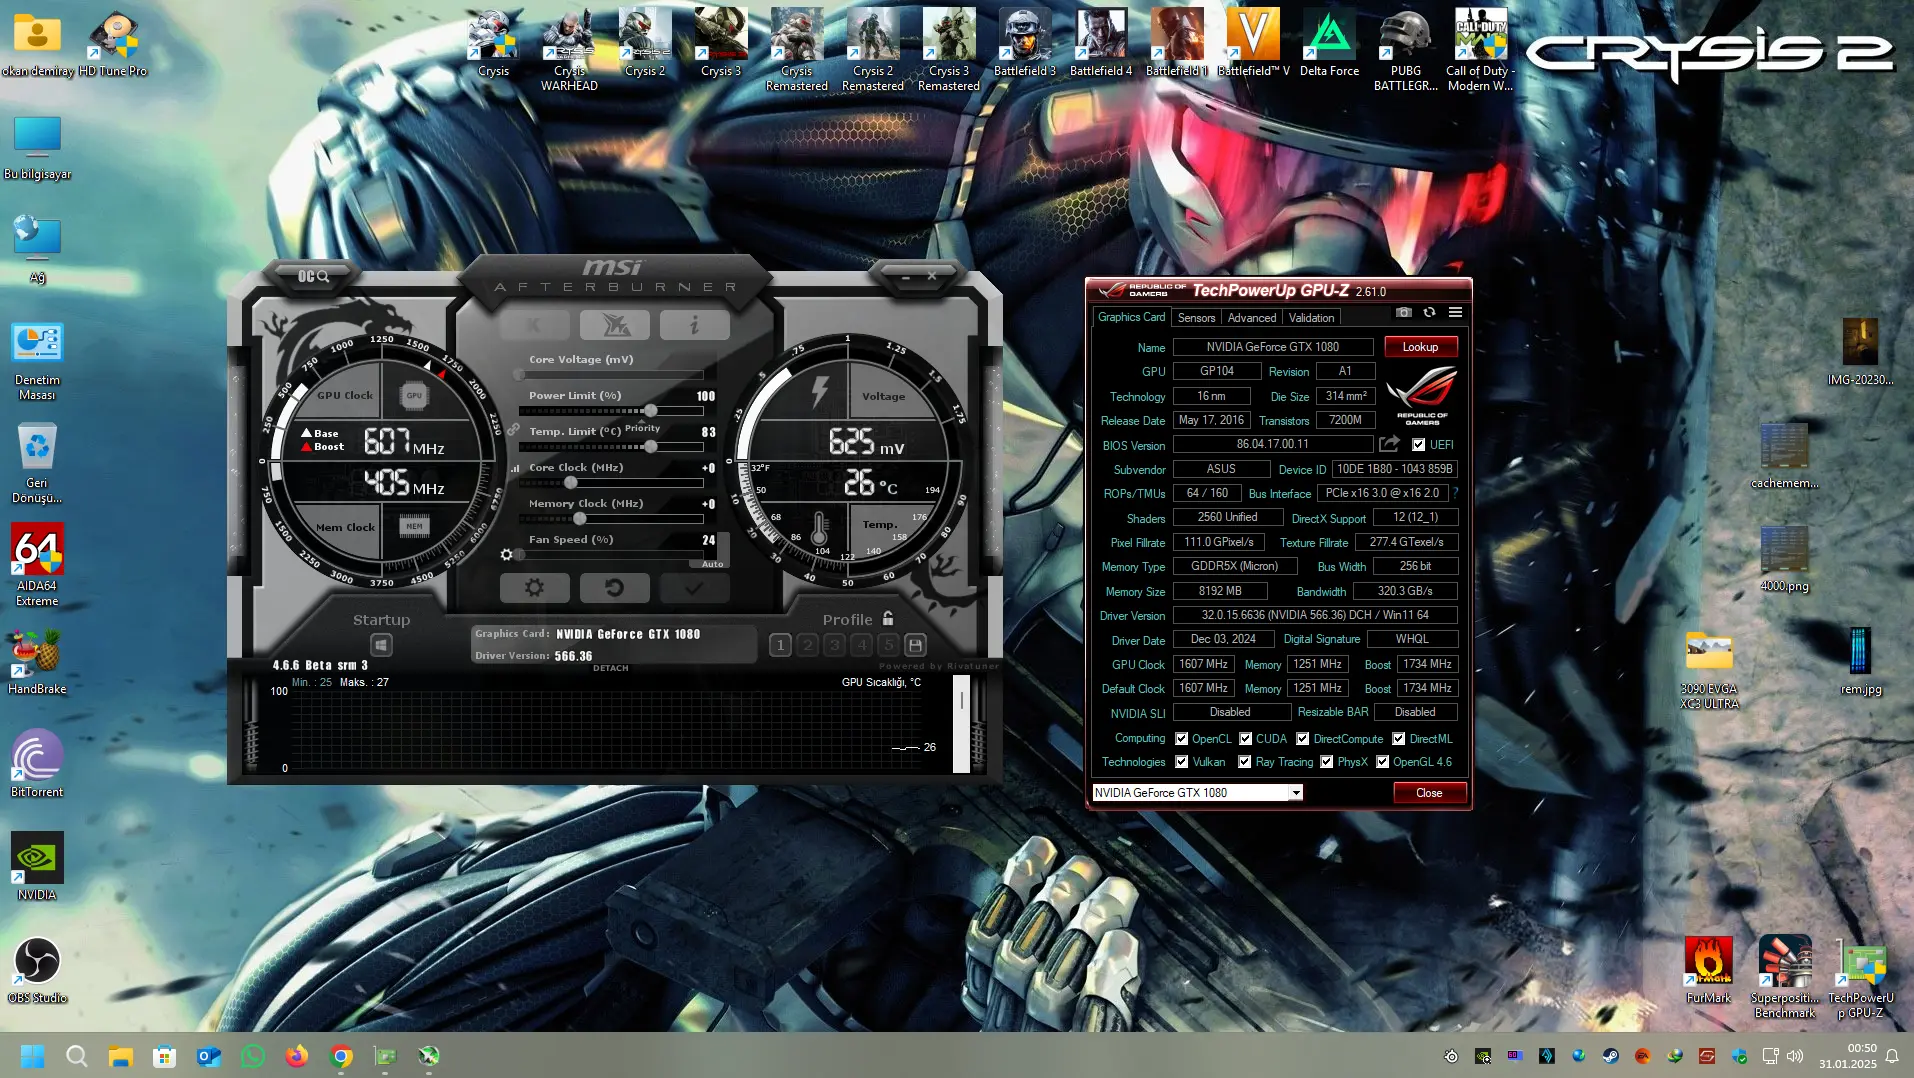Click the Close button in GPU-Z
This screenshot has width=1914, height=1078.
pos(1429,793)
